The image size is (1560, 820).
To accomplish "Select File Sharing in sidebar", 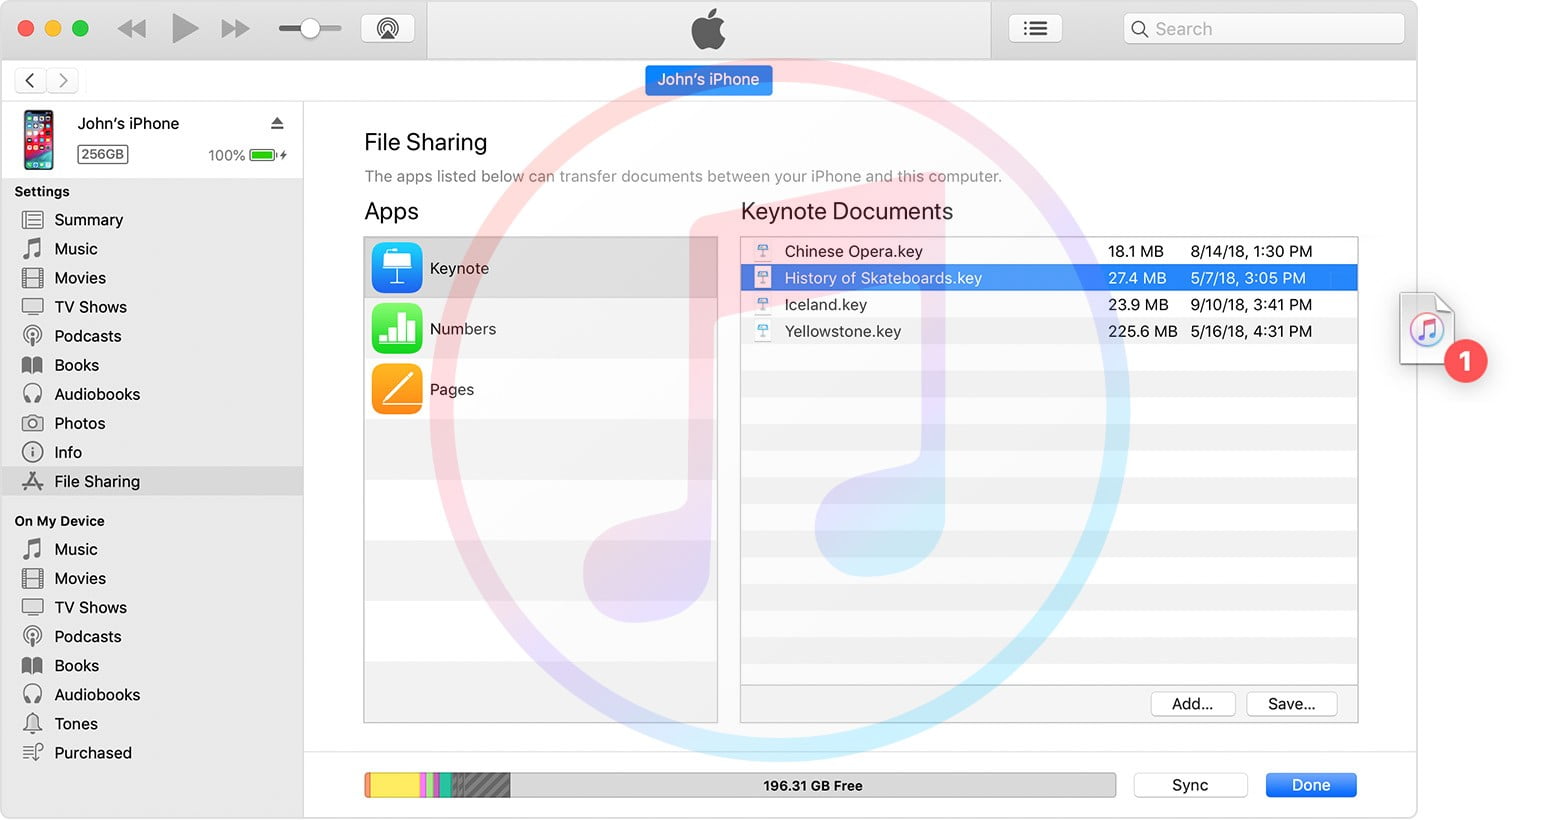I will point(152,481).
